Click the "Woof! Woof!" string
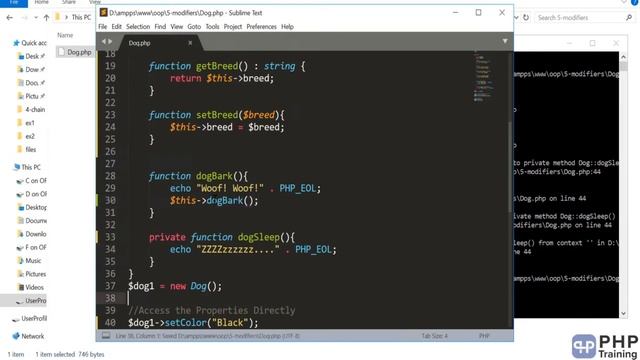The height and width of the screenshot is (360, 640). tap(230, 188)
